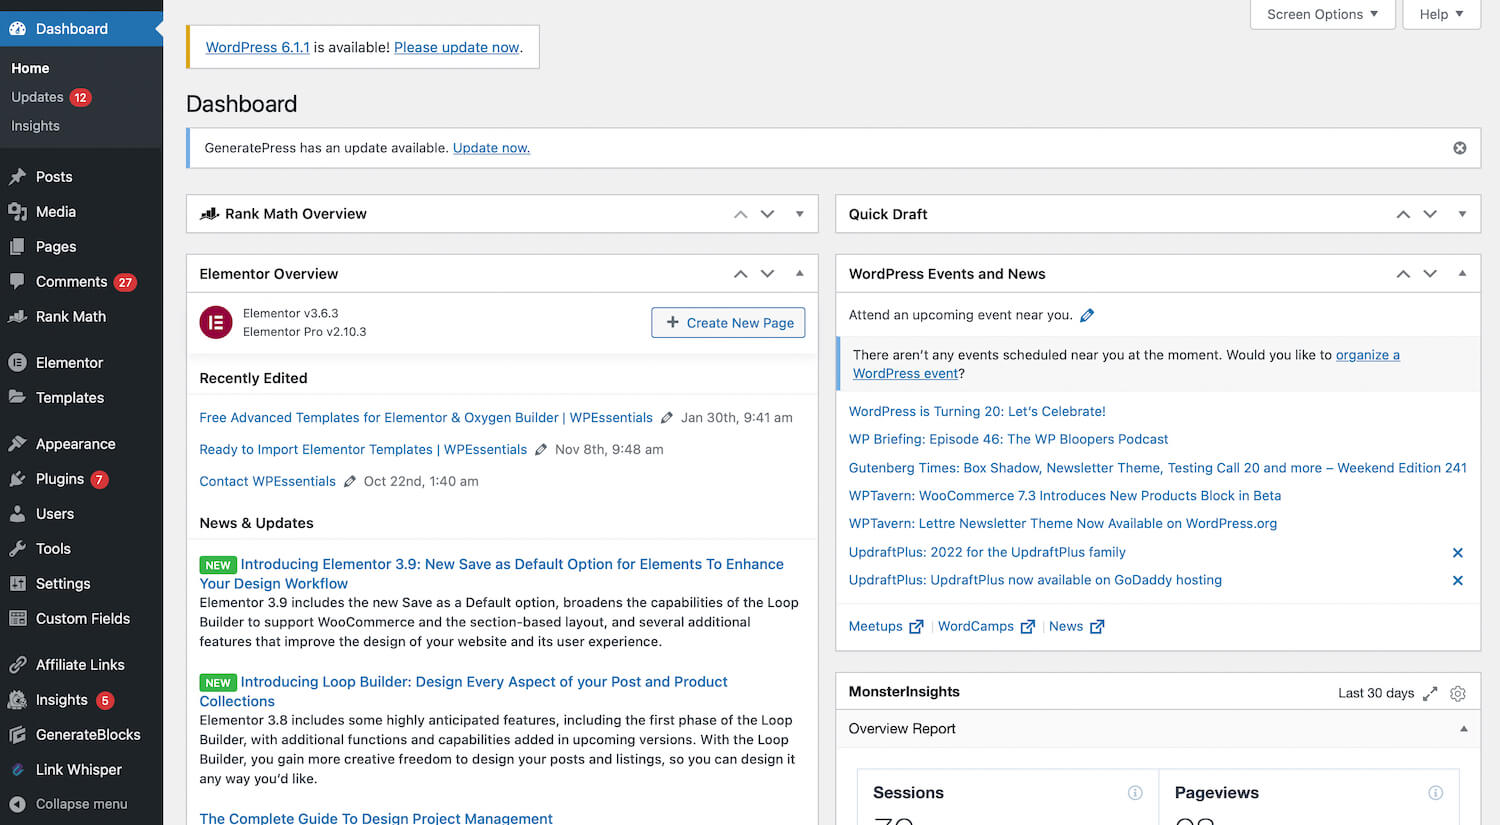The height and width of the screenshot is (825, 1500).
Task: Open WP Briefing Episode 46 link
Action: pos(1008,439)
